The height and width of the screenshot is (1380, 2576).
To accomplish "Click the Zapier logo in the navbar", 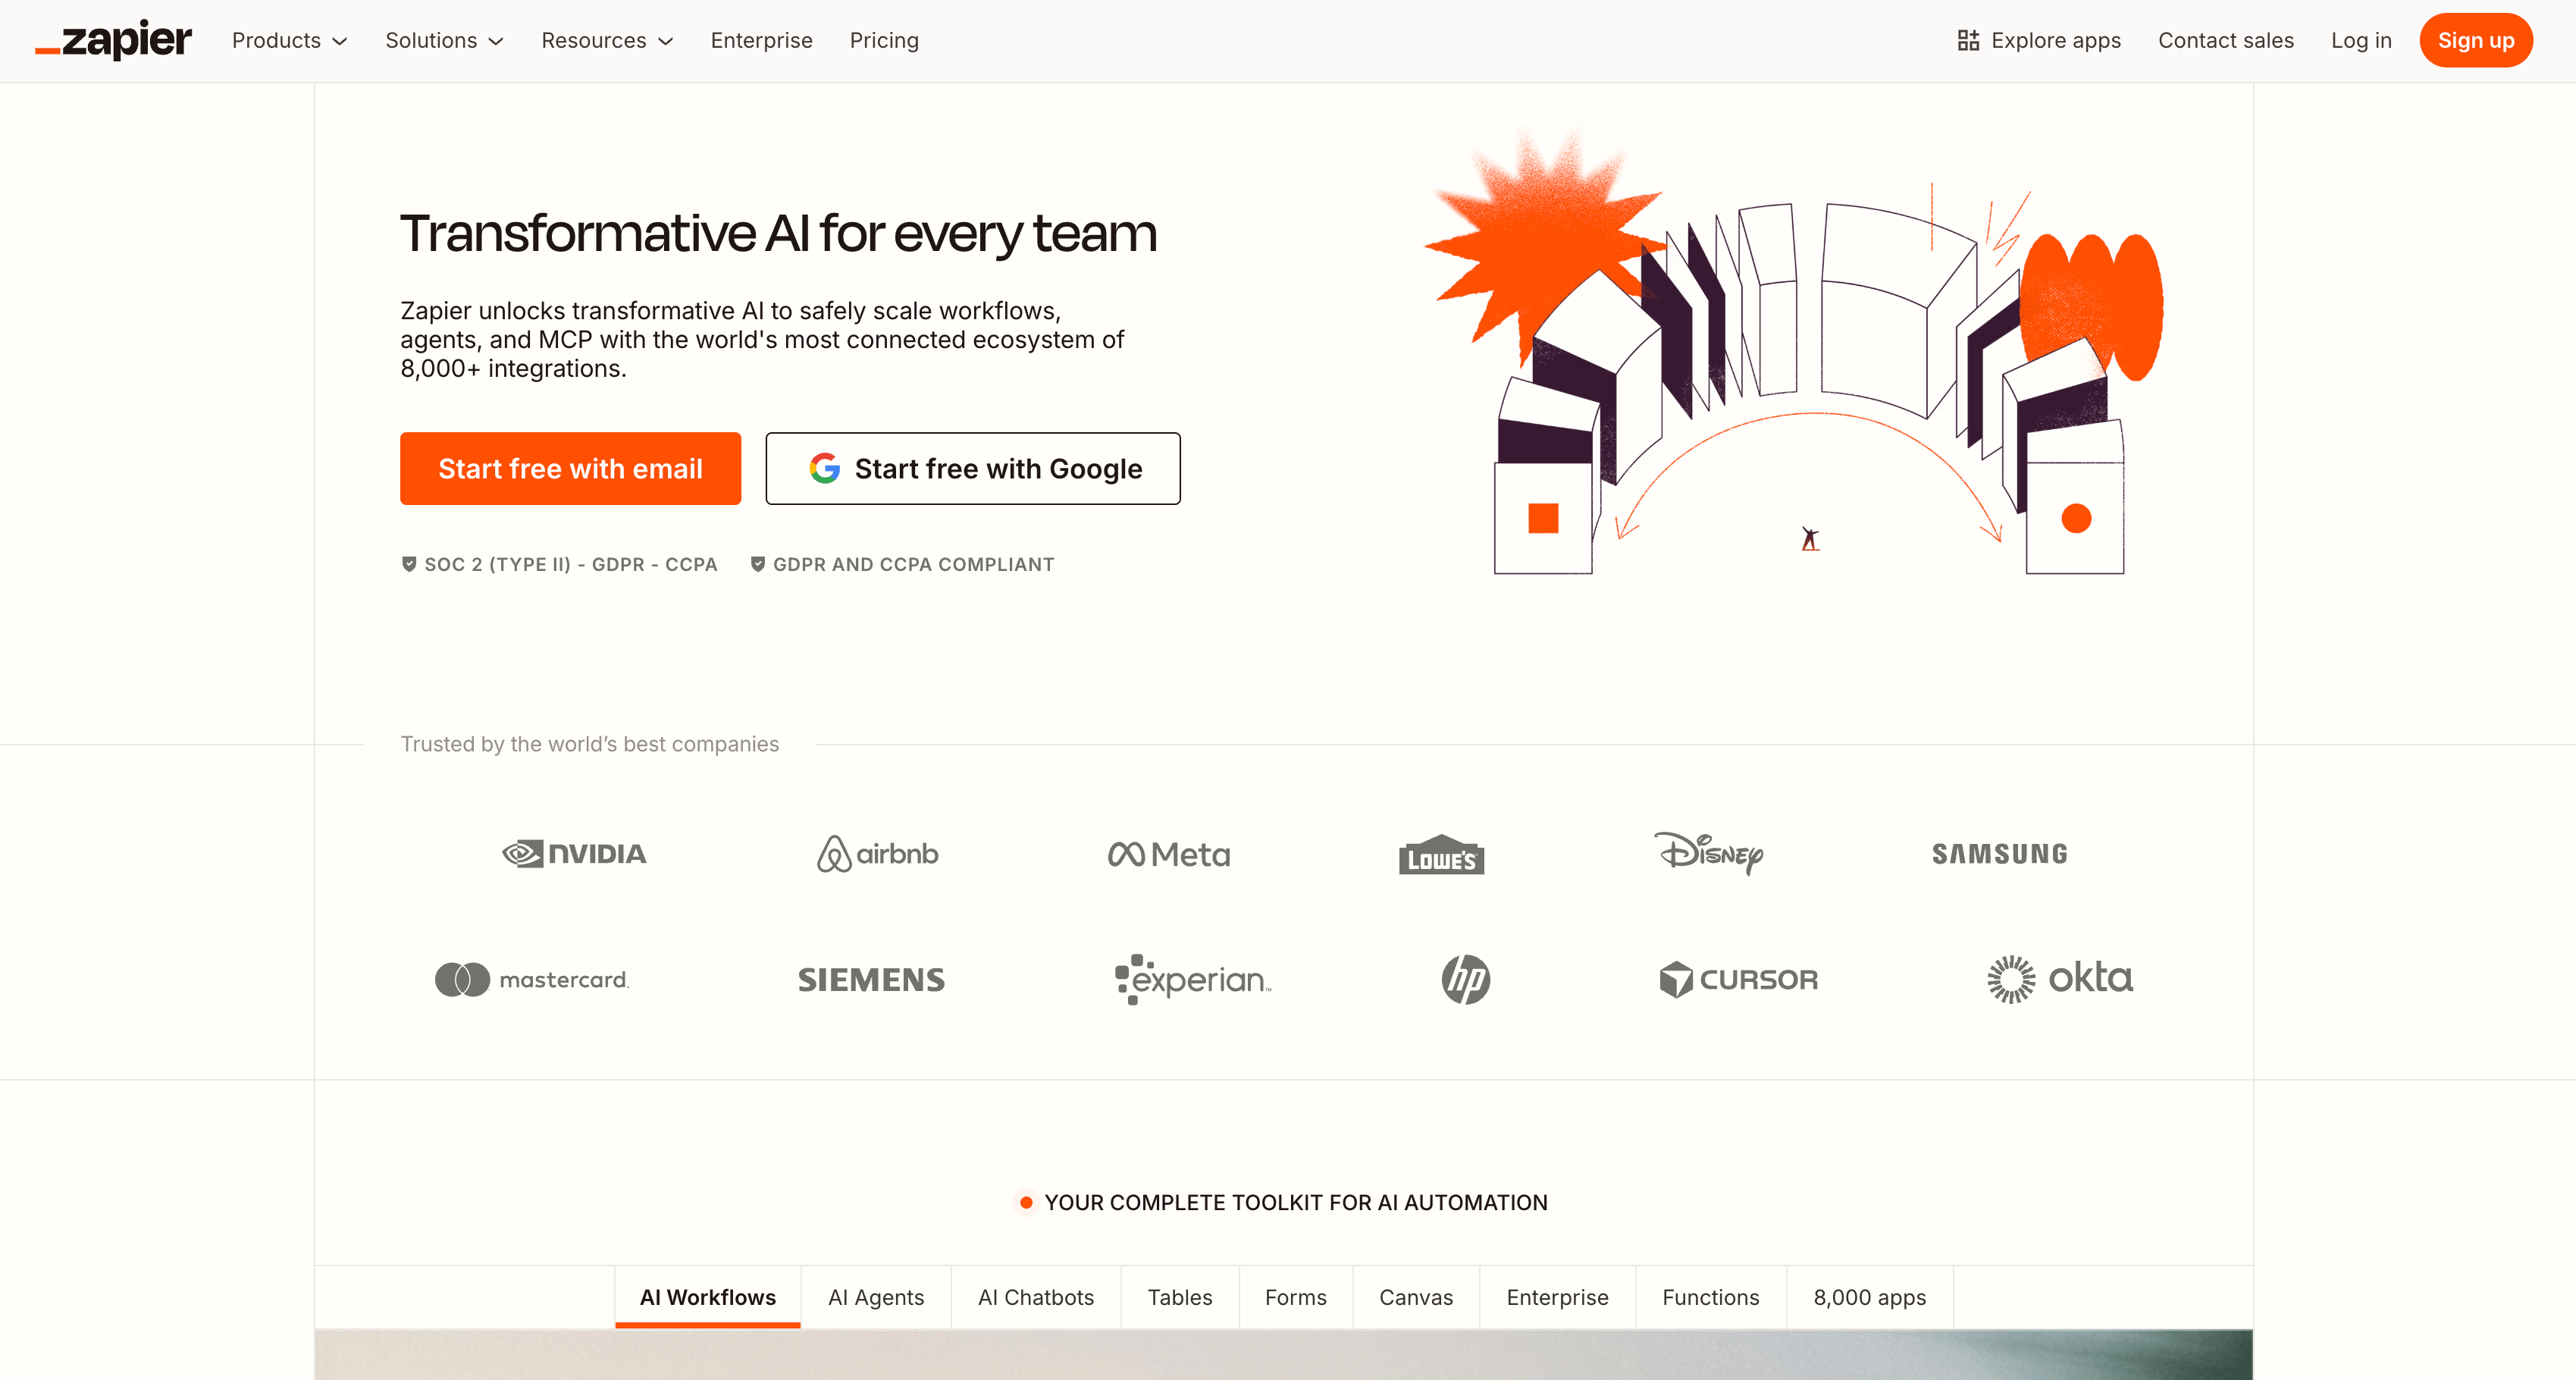I will pyautogui.click(x=112, y=40).
